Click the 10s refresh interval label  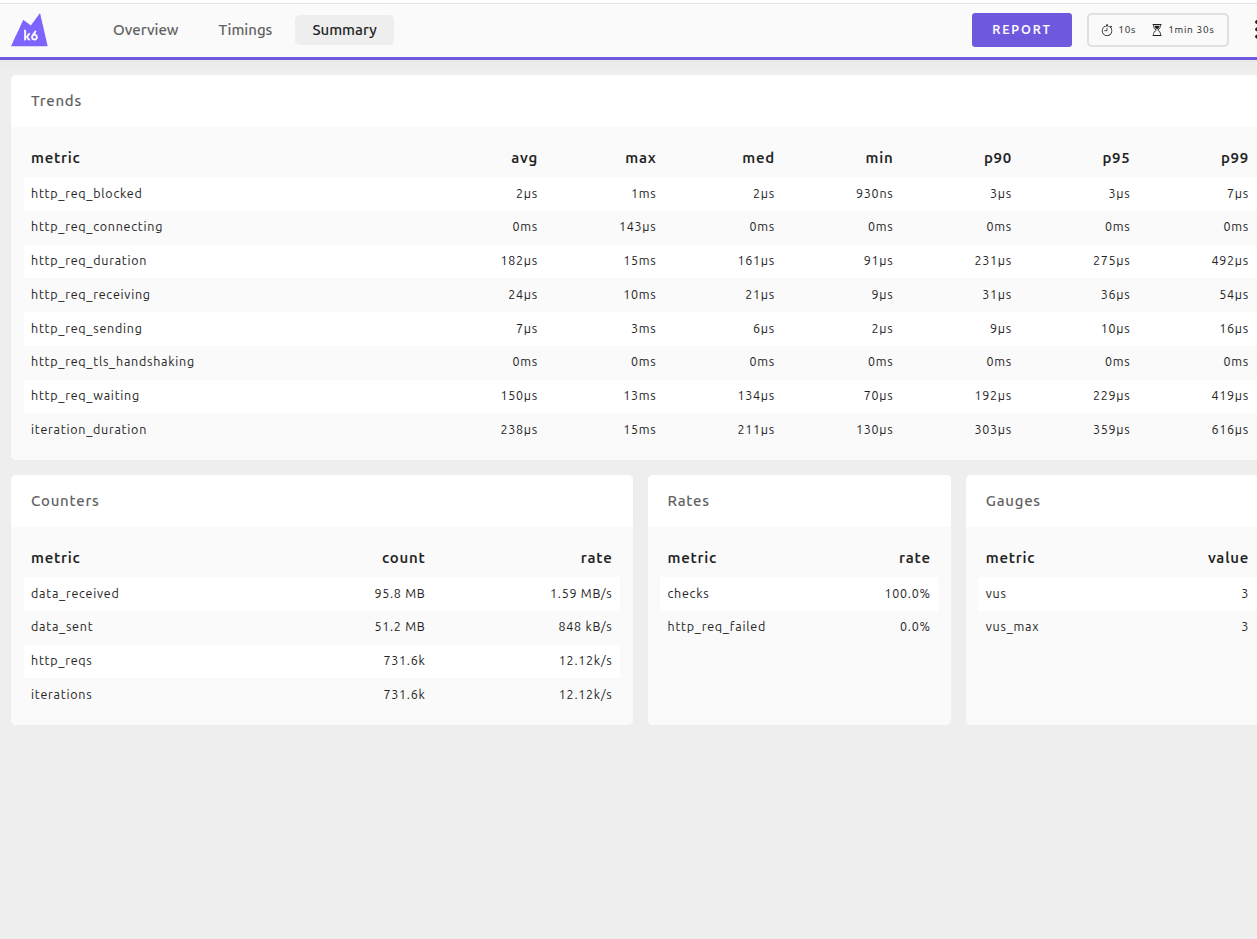point(1127,30)
